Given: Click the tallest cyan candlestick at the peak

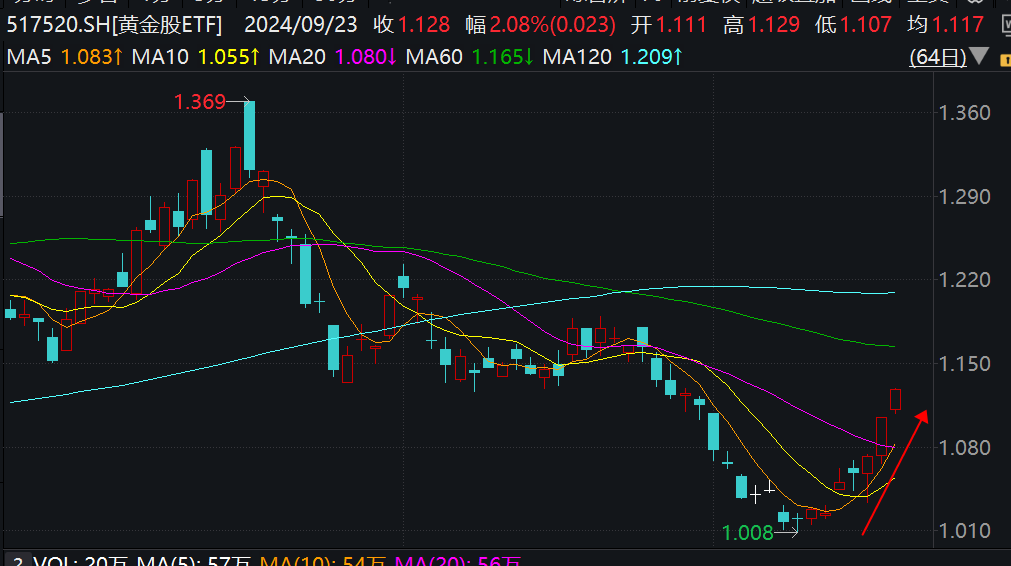Looking at the screenshot, I should tap(249, 135).
